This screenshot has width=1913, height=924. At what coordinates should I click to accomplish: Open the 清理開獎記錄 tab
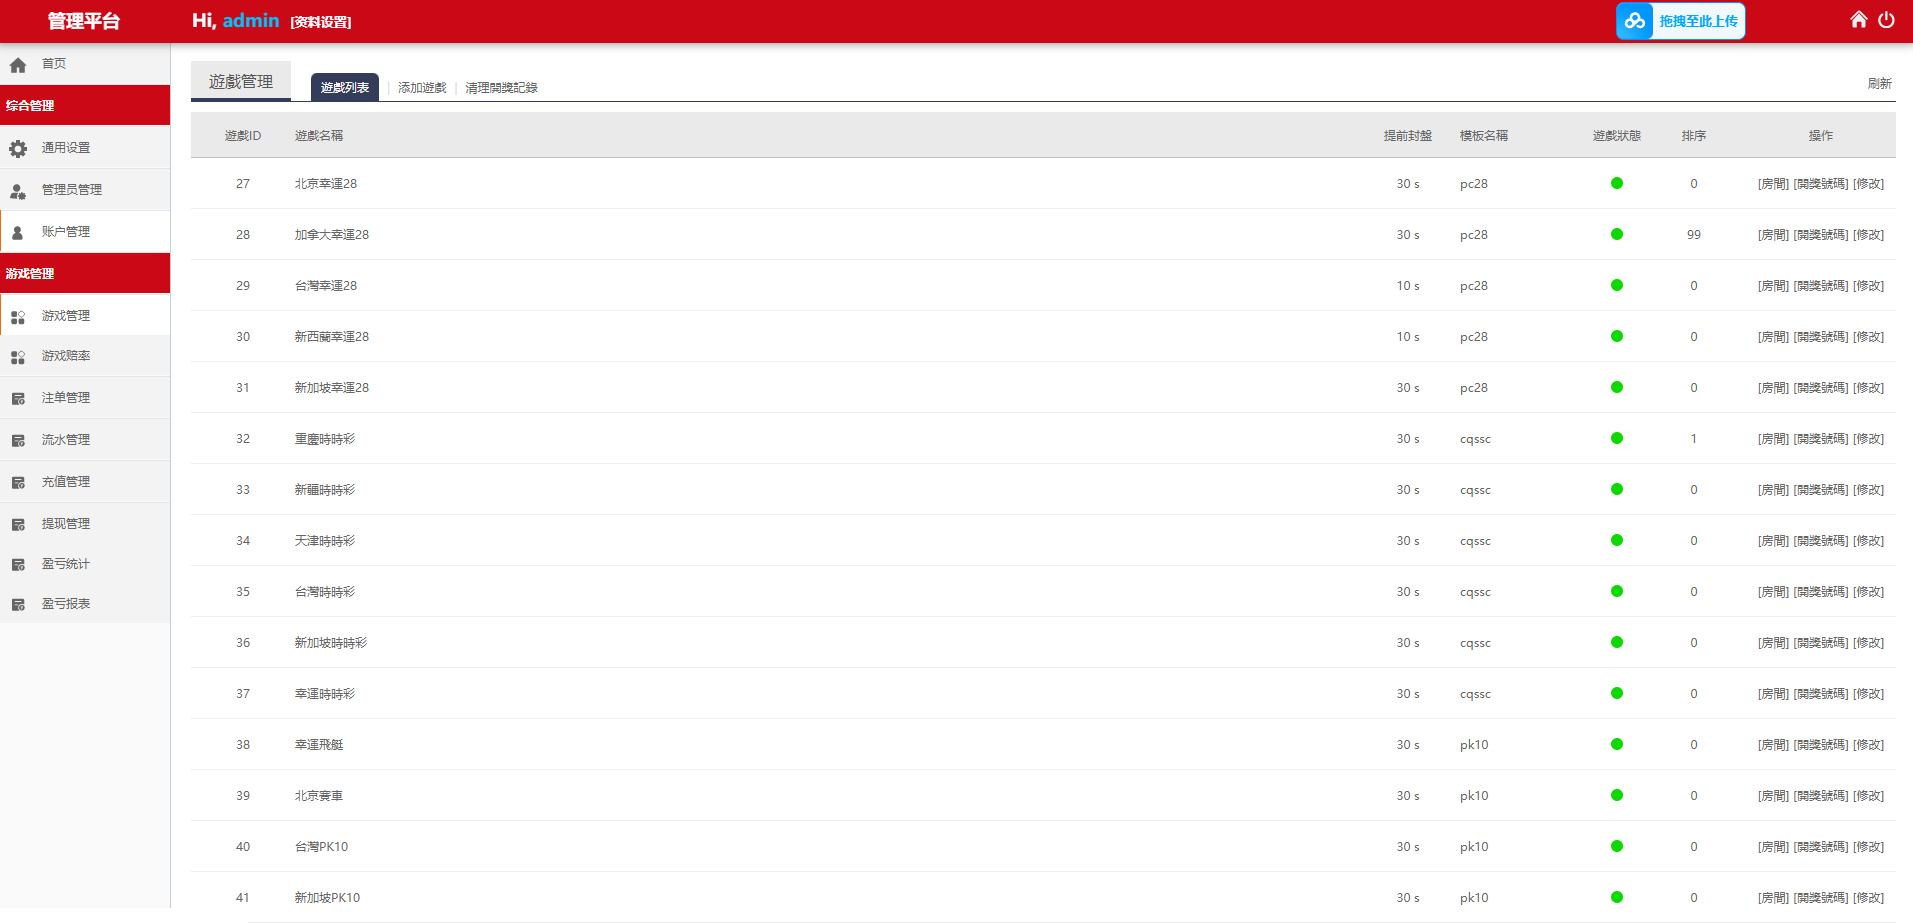coord(501,88)
